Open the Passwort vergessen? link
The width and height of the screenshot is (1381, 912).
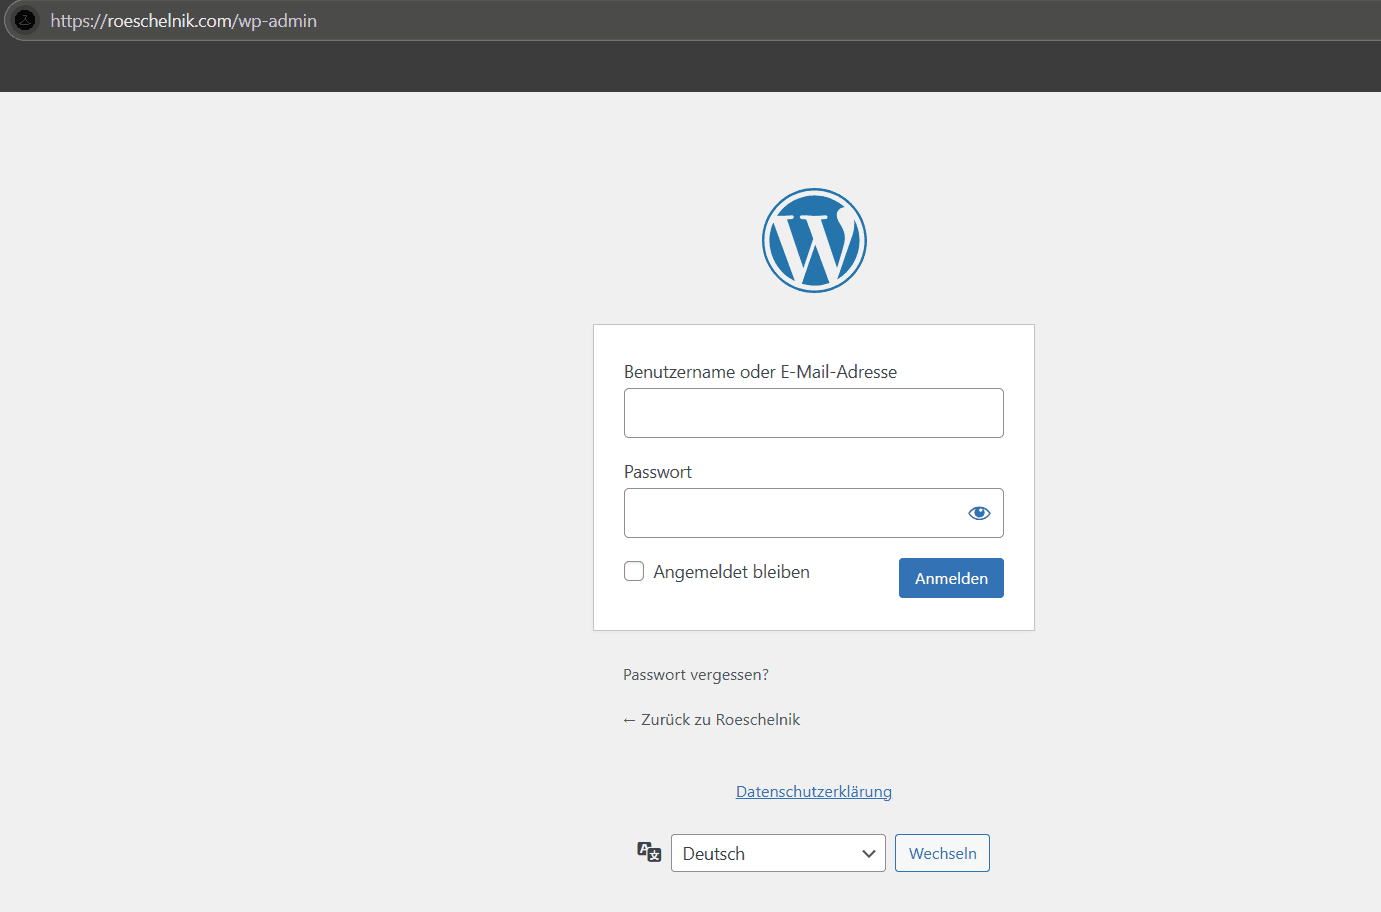tap(696, 675)
